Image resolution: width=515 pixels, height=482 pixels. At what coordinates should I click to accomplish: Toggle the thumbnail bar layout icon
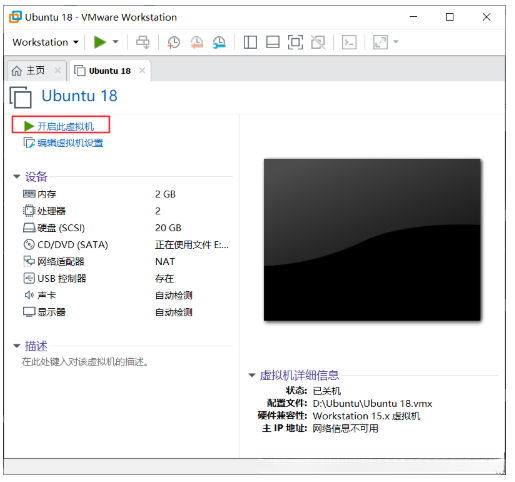273,42
